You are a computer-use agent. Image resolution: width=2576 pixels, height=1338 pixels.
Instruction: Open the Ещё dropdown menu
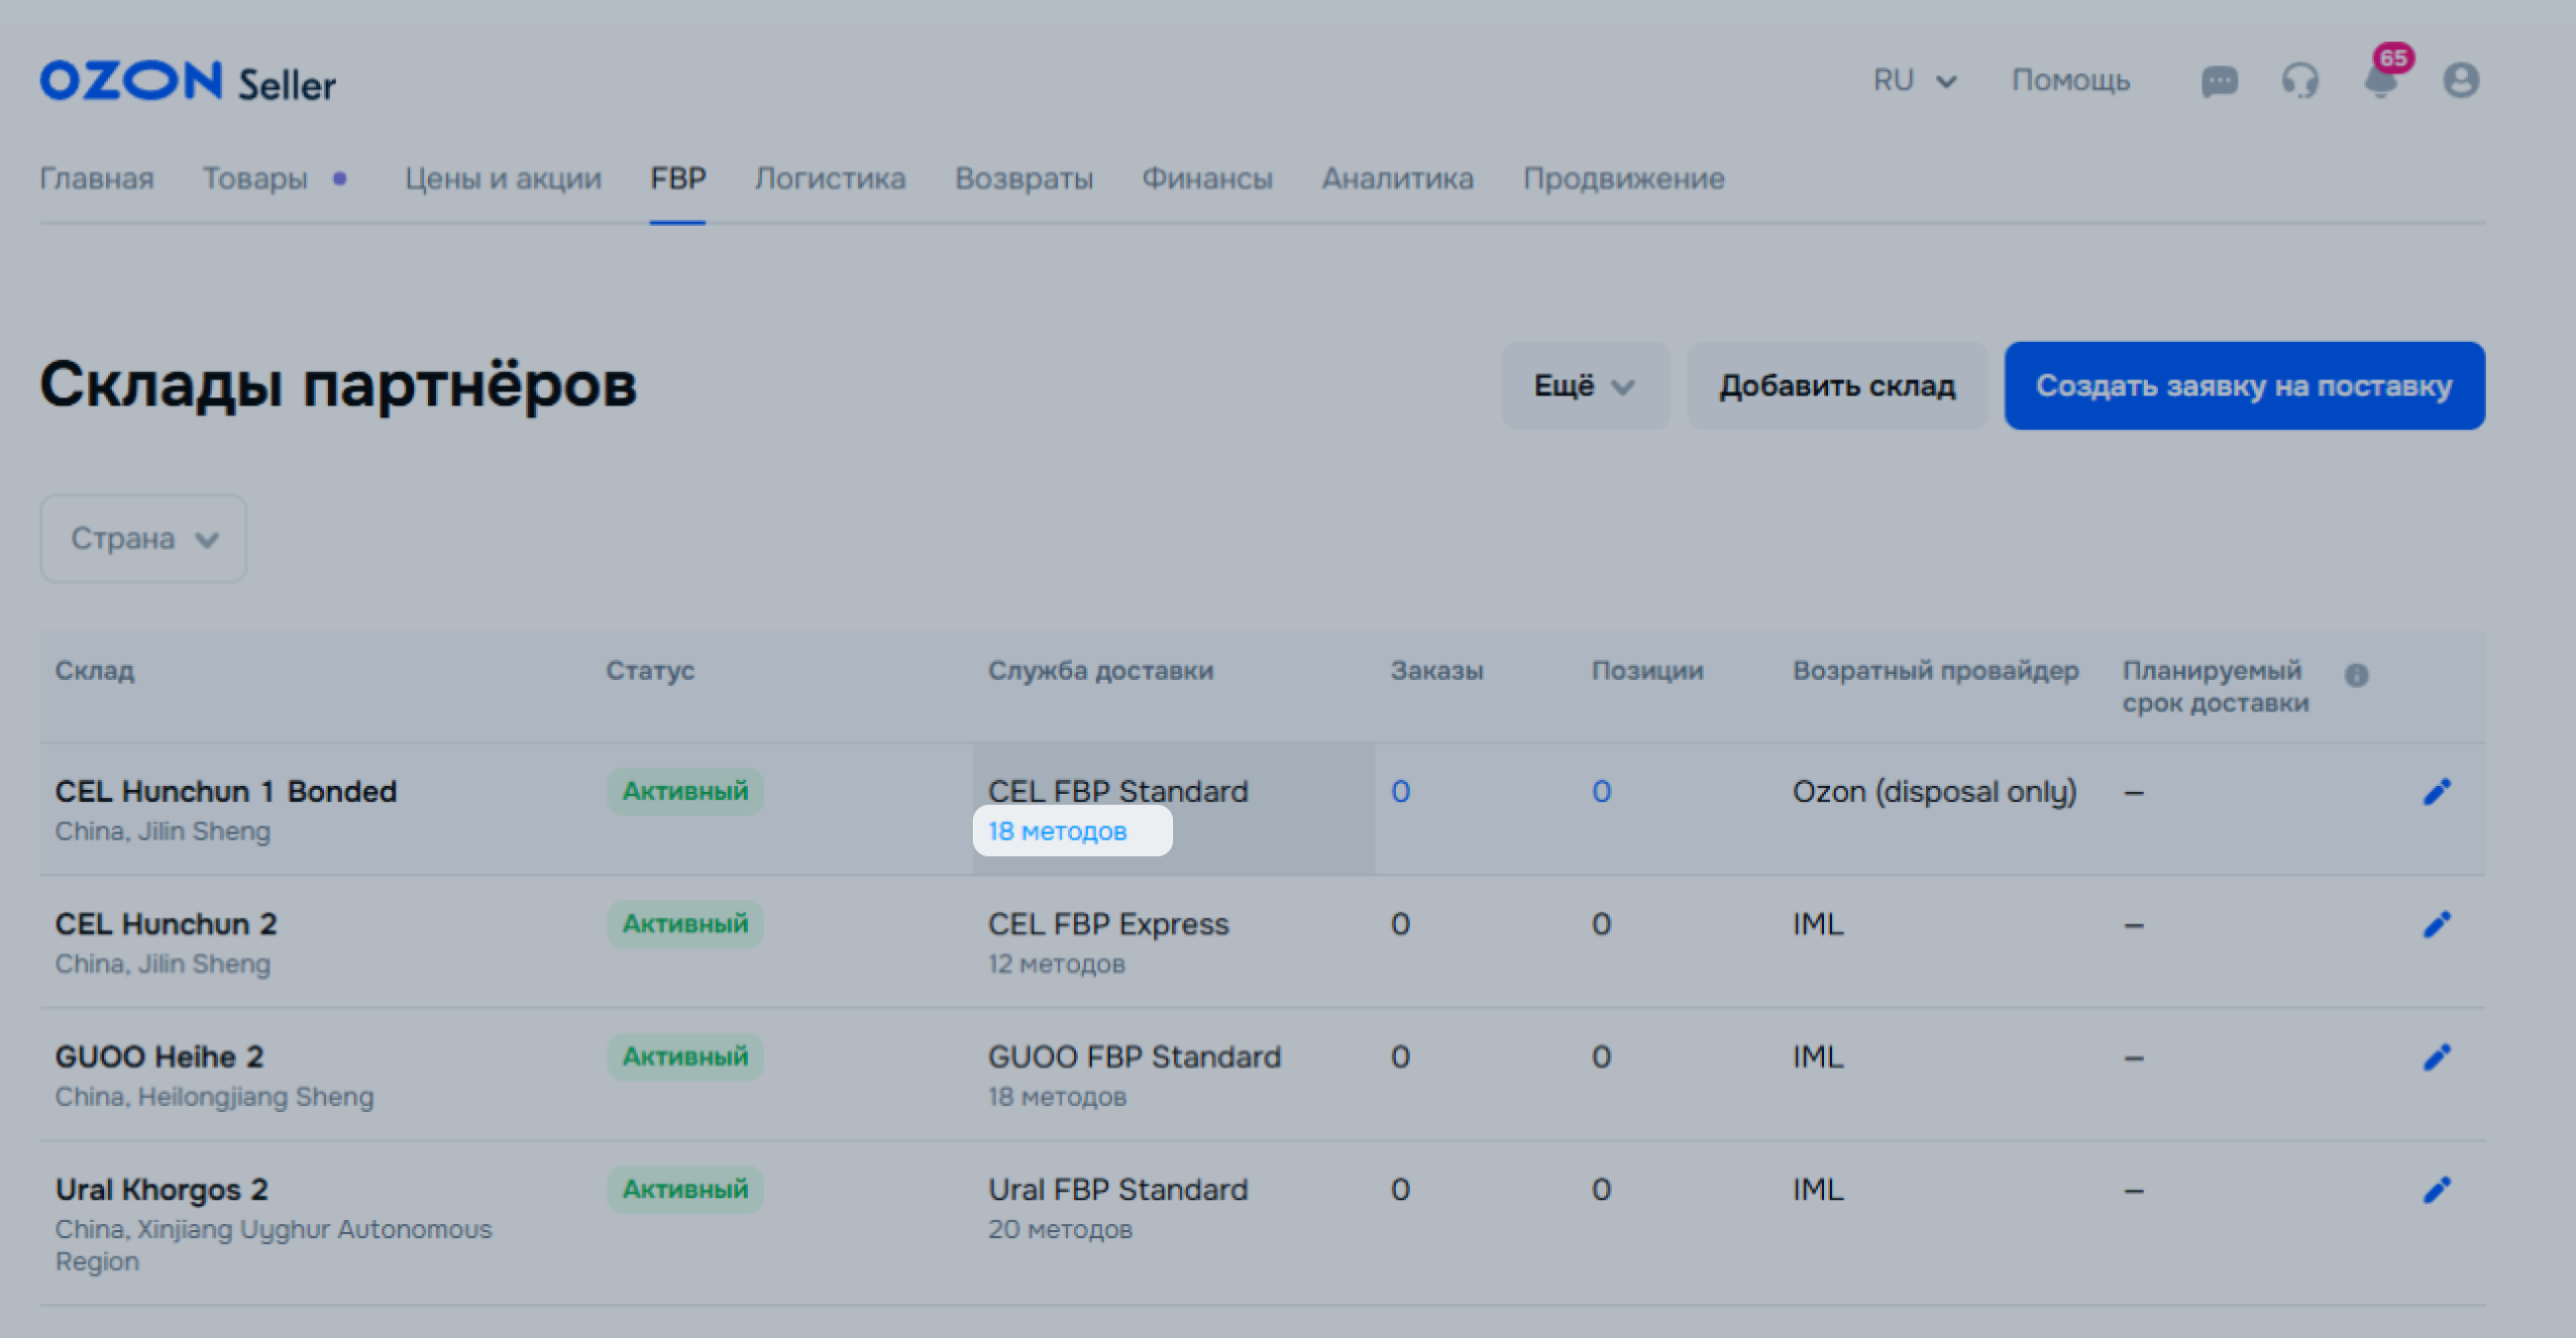(x=1585, y=386)
